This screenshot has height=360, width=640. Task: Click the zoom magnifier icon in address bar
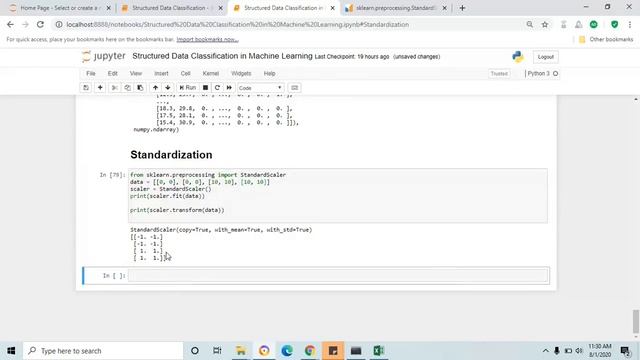[x=529, y=24]
